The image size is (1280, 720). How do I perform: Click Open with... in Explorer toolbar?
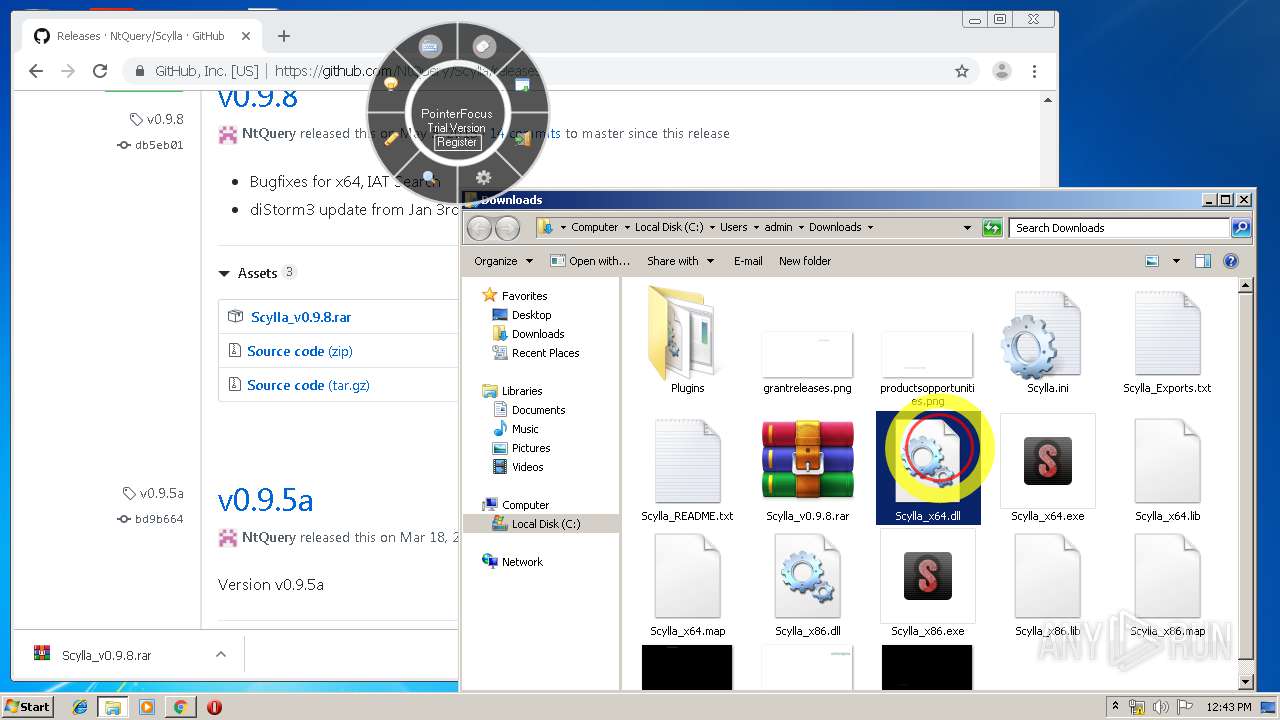590,261
